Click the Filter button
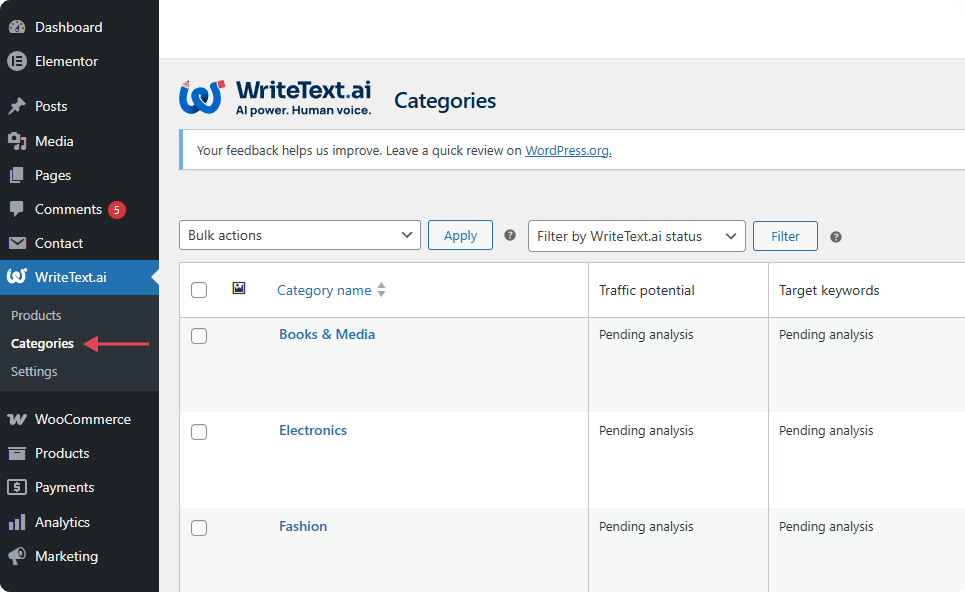The width and height of the screenshot is (965, 592). [785, 236]
